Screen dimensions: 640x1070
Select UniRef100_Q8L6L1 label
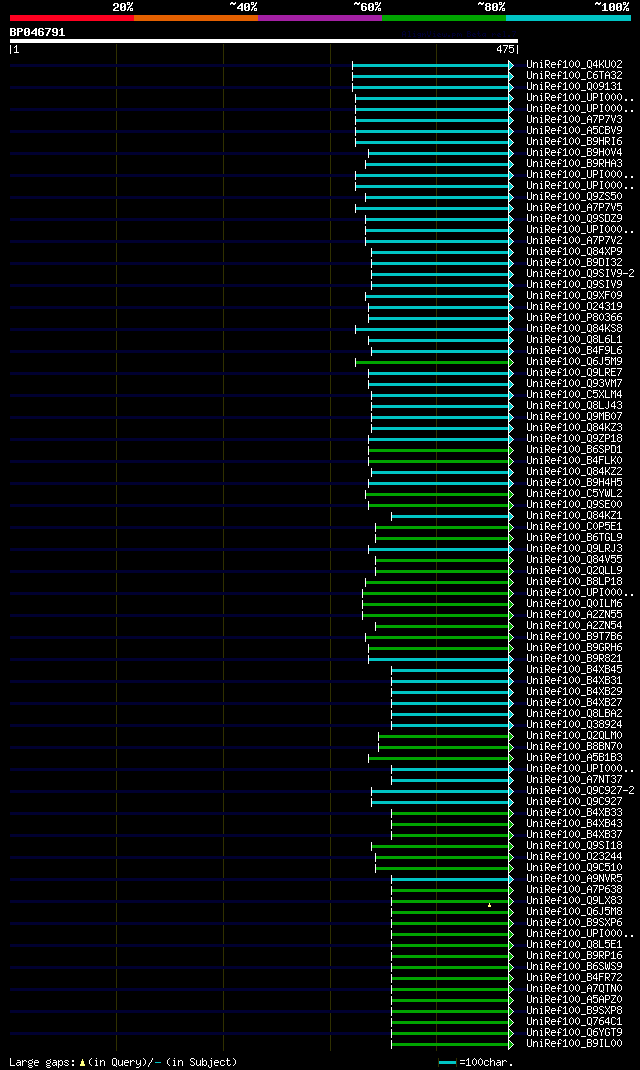pyautogui.click(x=574, y=339)
